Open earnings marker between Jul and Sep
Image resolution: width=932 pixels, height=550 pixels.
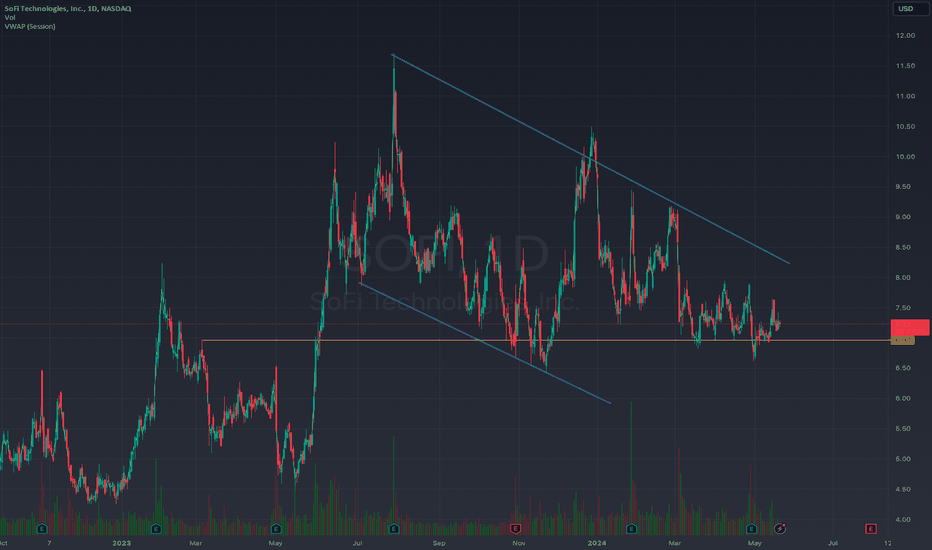[394, 528]
